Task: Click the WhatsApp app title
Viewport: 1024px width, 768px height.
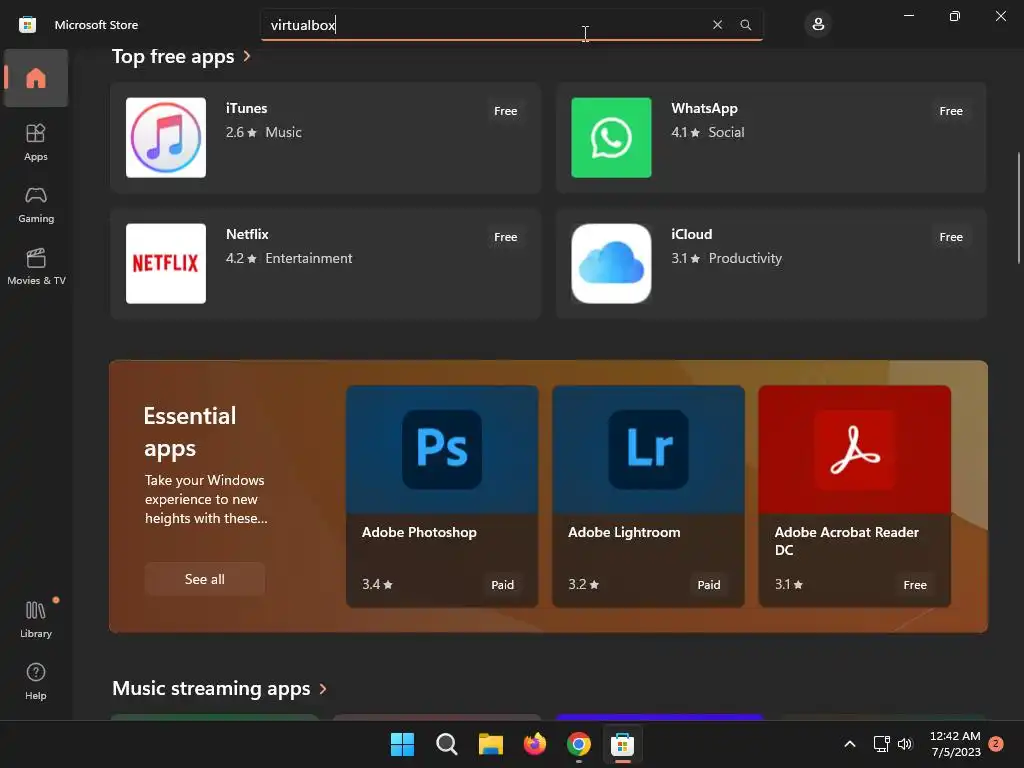Action: (704, 108)
